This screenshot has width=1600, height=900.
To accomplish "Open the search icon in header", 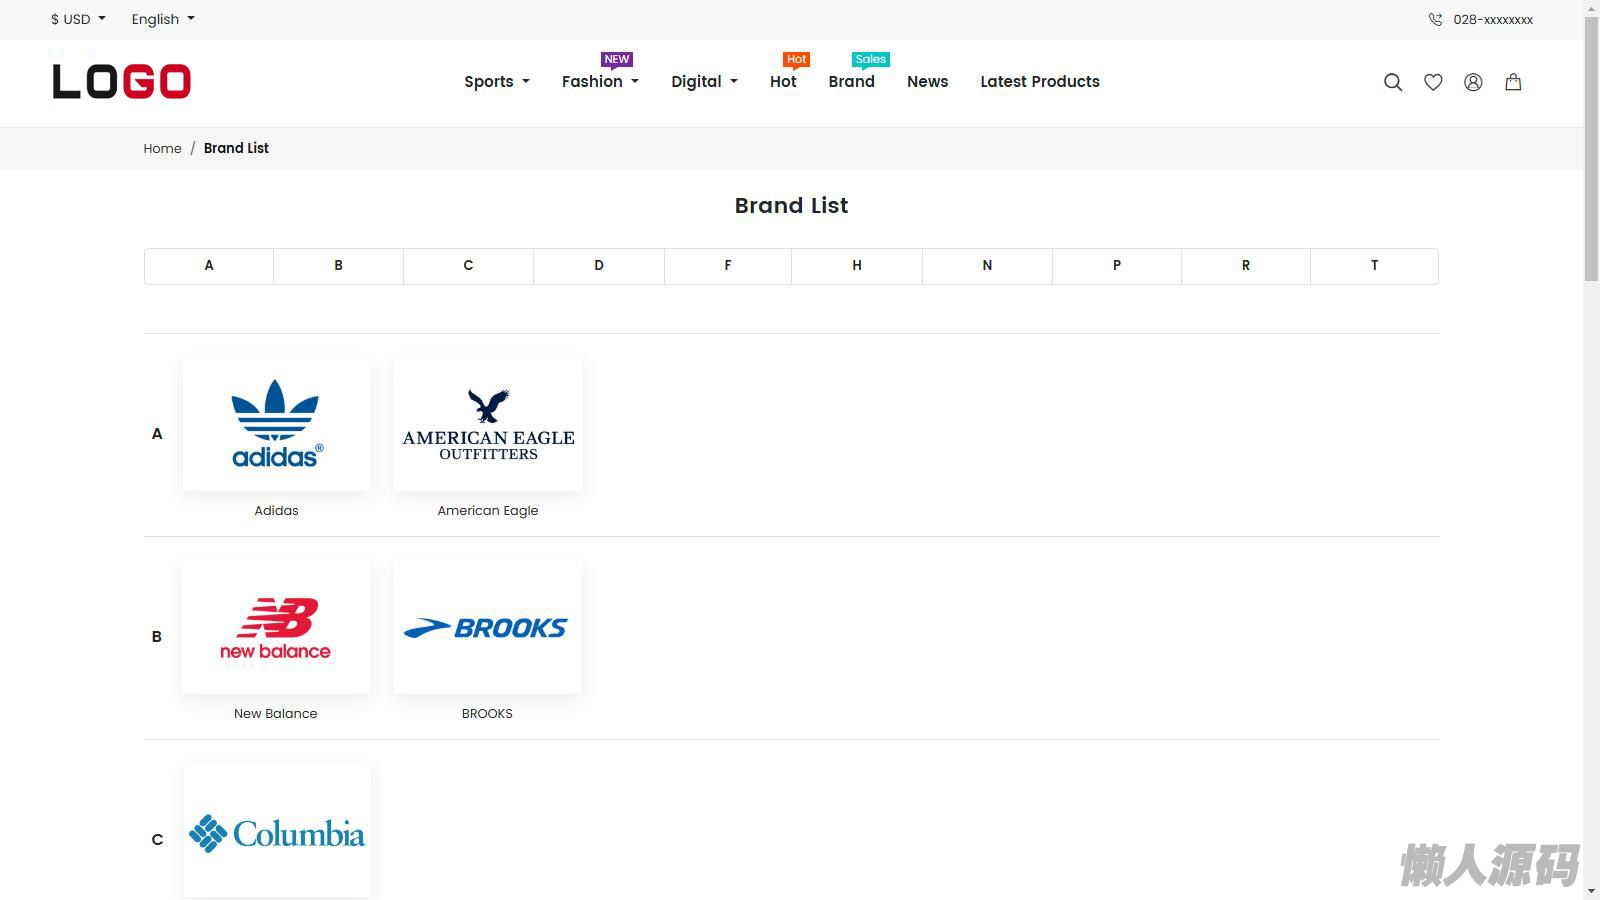I will tap(1393, 82).
